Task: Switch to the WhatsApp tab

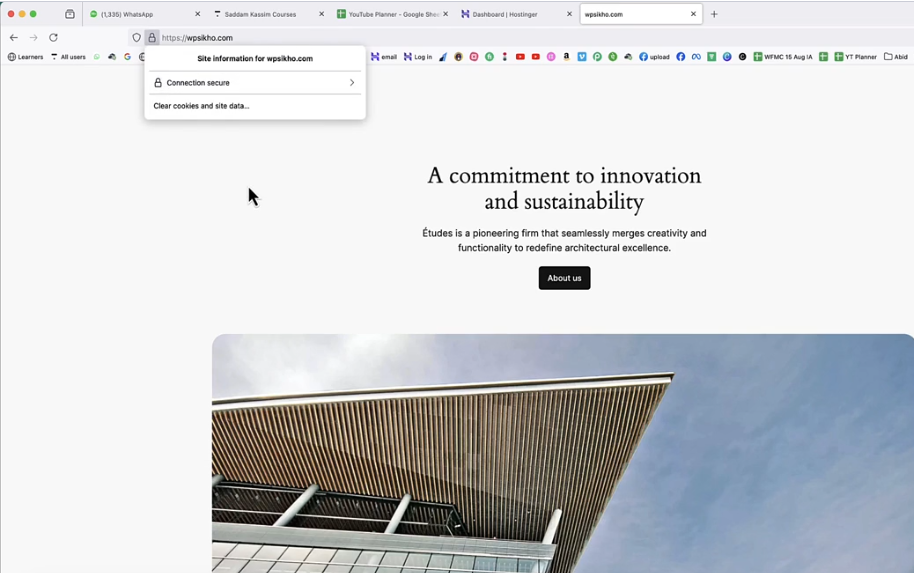Action: tap(140, 14)
